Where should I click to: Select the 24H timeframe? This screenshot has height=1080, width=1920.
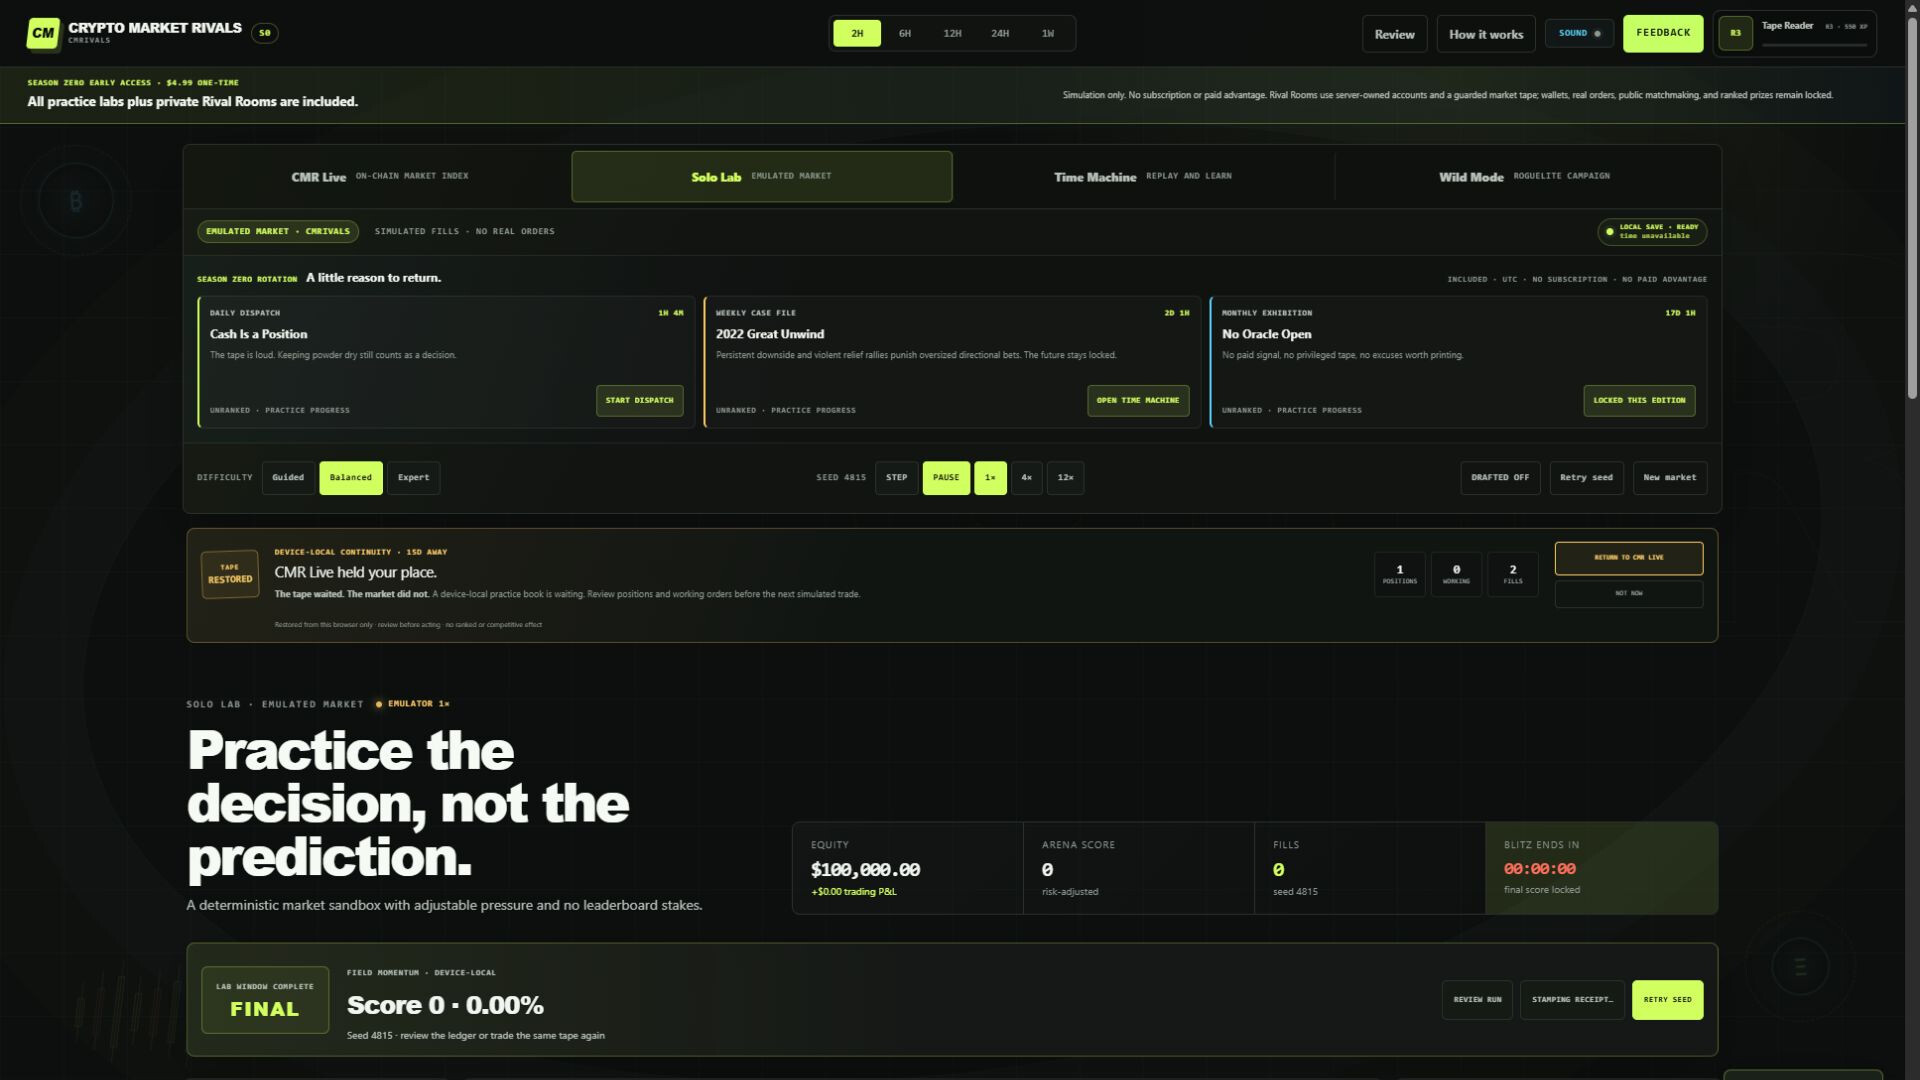[1000, 33]
